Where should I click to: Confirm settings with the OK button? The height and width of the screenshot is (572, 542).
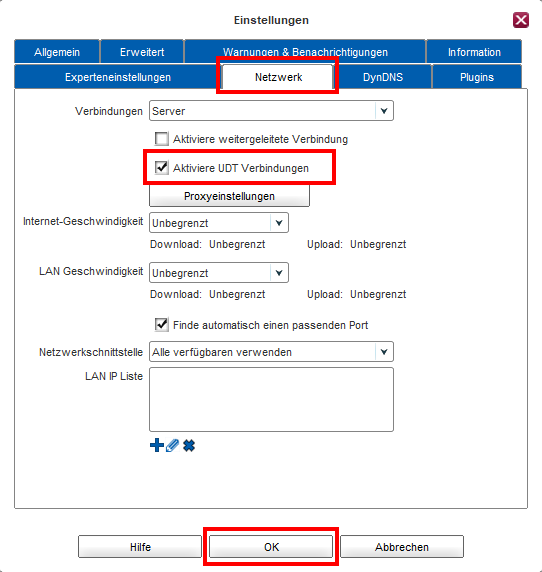coord(271,546)
